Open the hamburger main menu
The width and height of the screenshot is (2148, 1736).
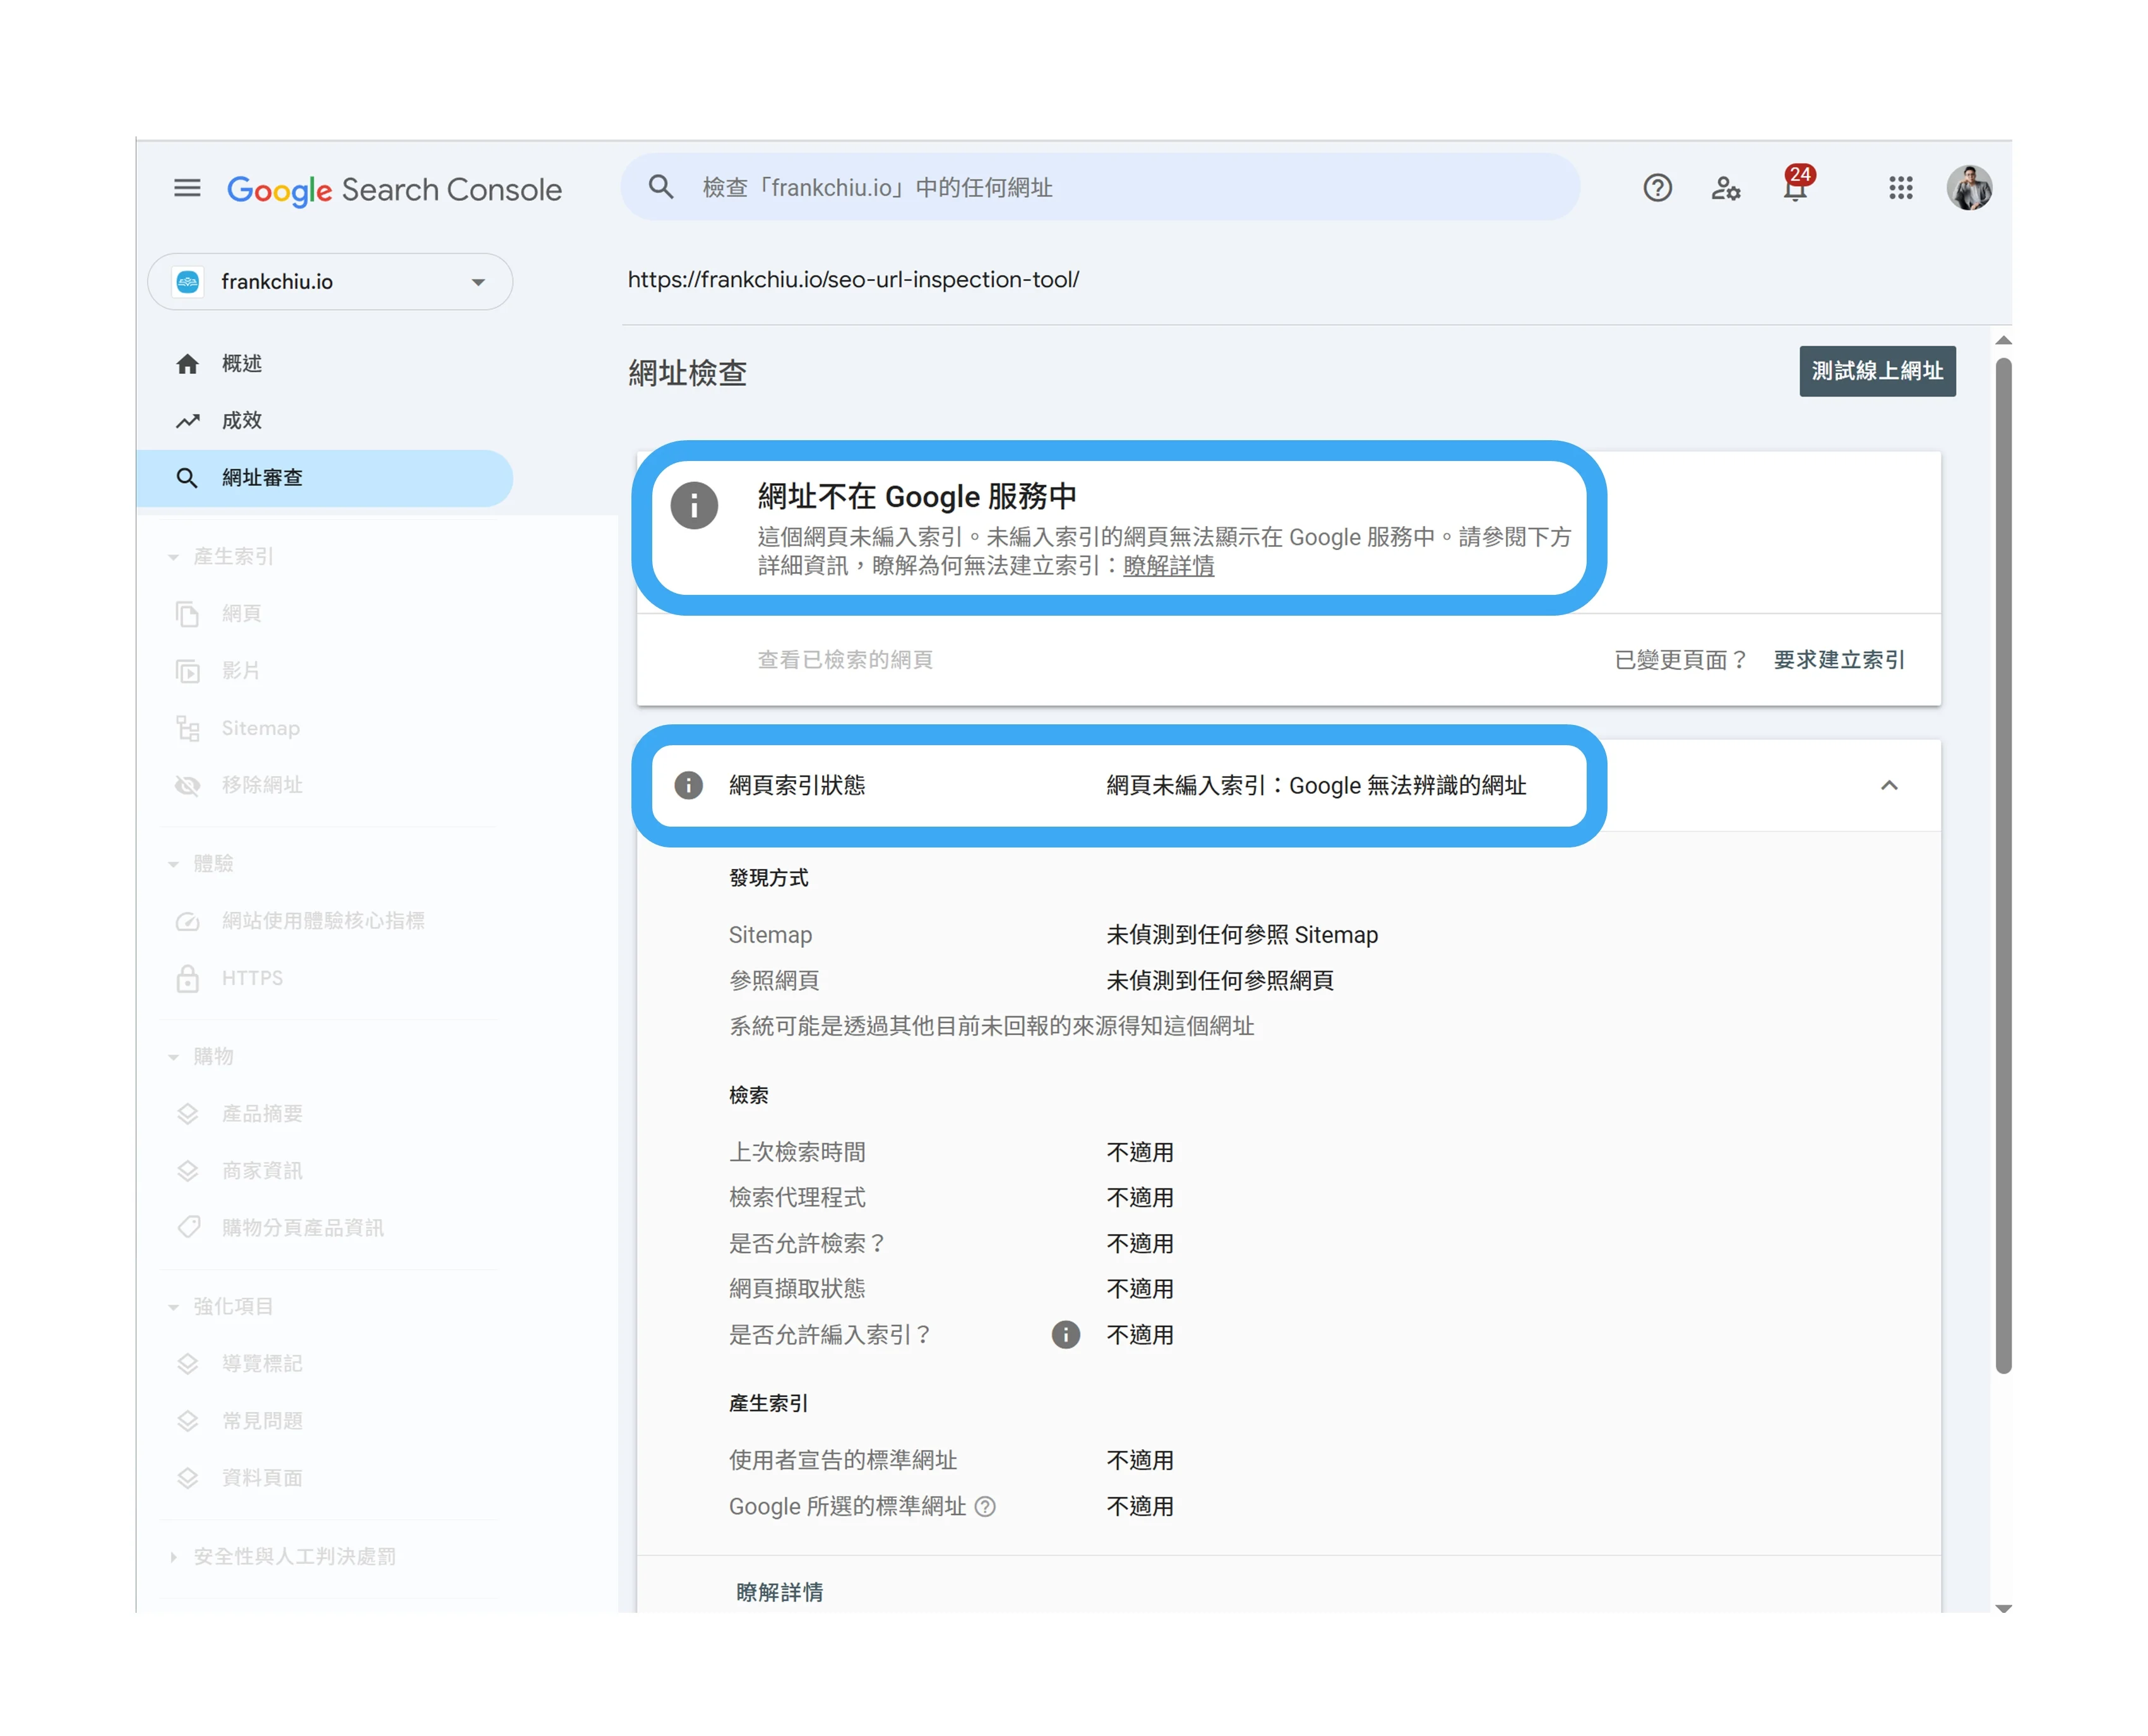click(x=187, y=188)
